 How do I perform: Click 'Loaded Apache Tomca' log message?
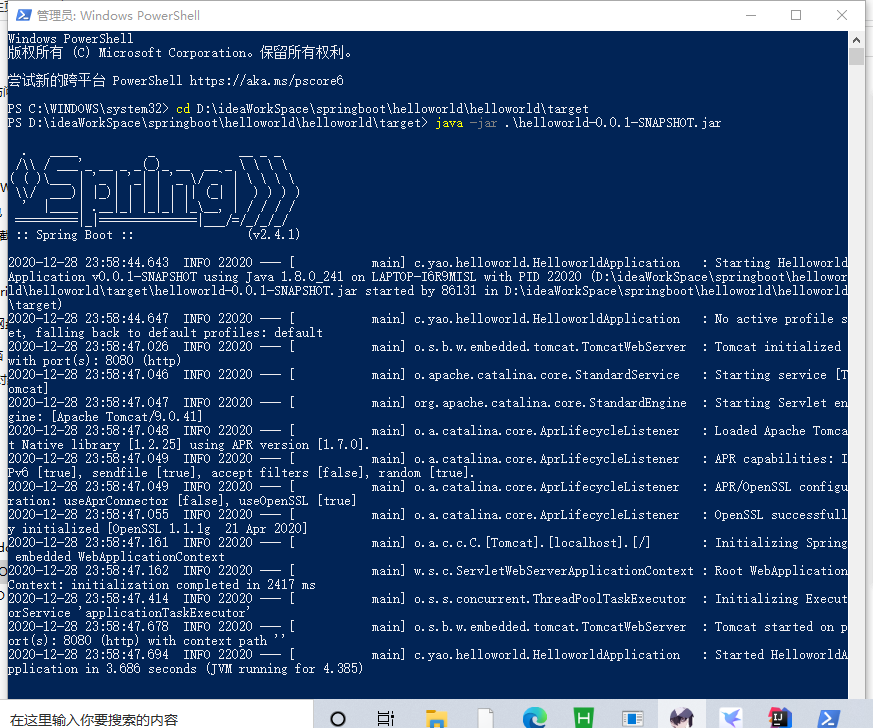coord(781,431)
